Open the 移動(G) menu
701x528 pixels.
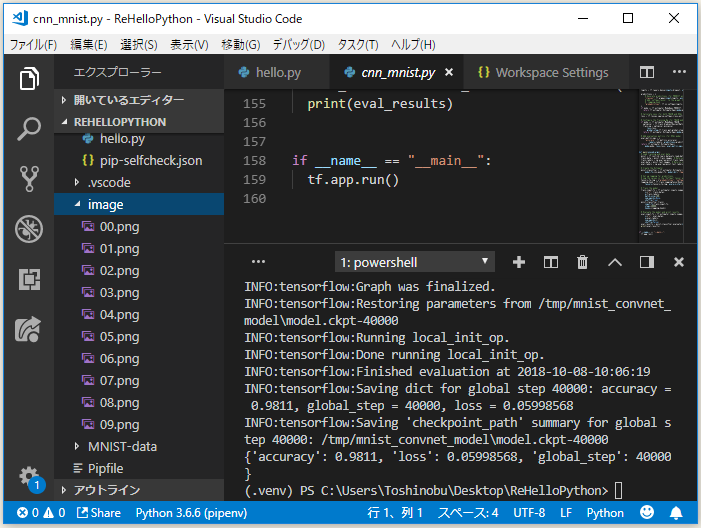241,45
